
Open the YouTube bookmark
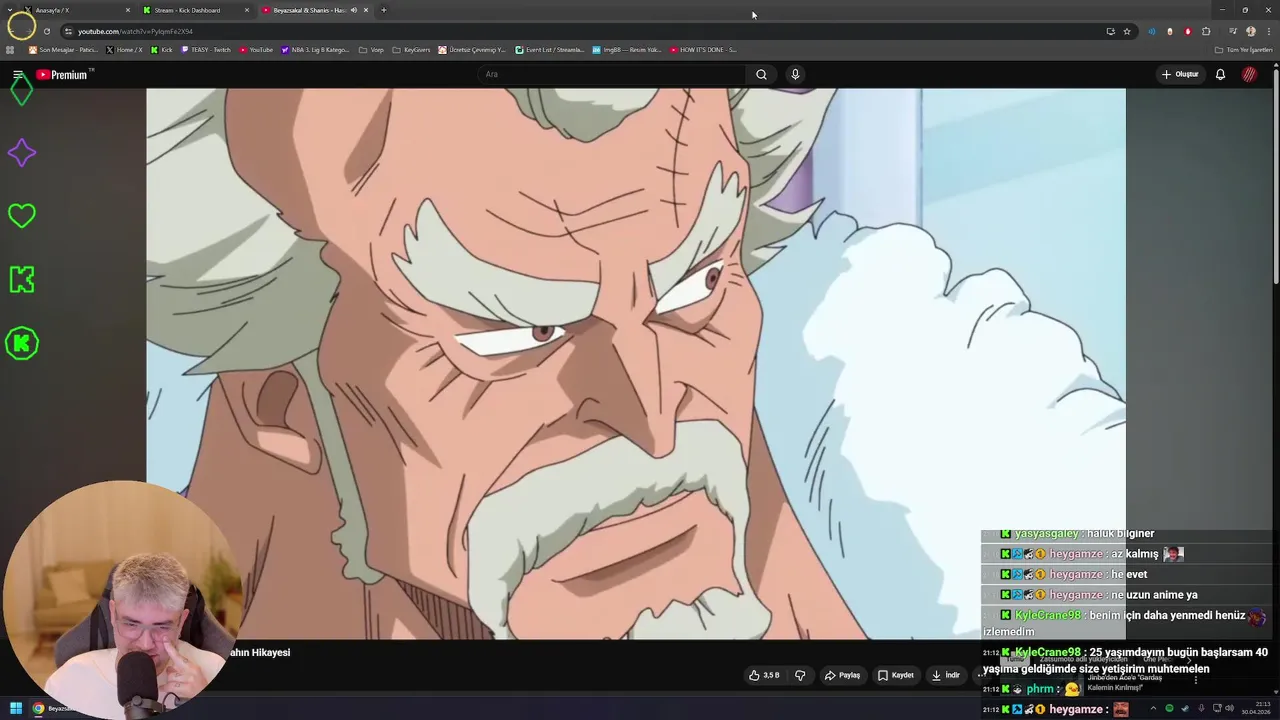tap(256, 49)
